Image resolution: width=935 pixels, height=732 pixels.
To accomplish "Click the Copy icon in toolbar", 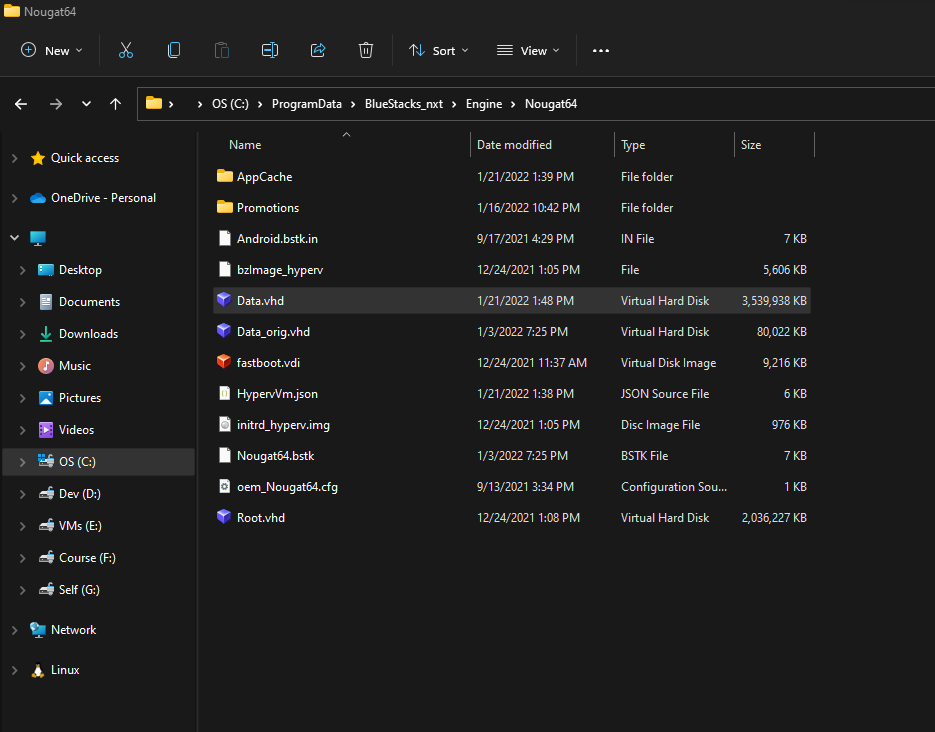I will click(x=174, y=51).
